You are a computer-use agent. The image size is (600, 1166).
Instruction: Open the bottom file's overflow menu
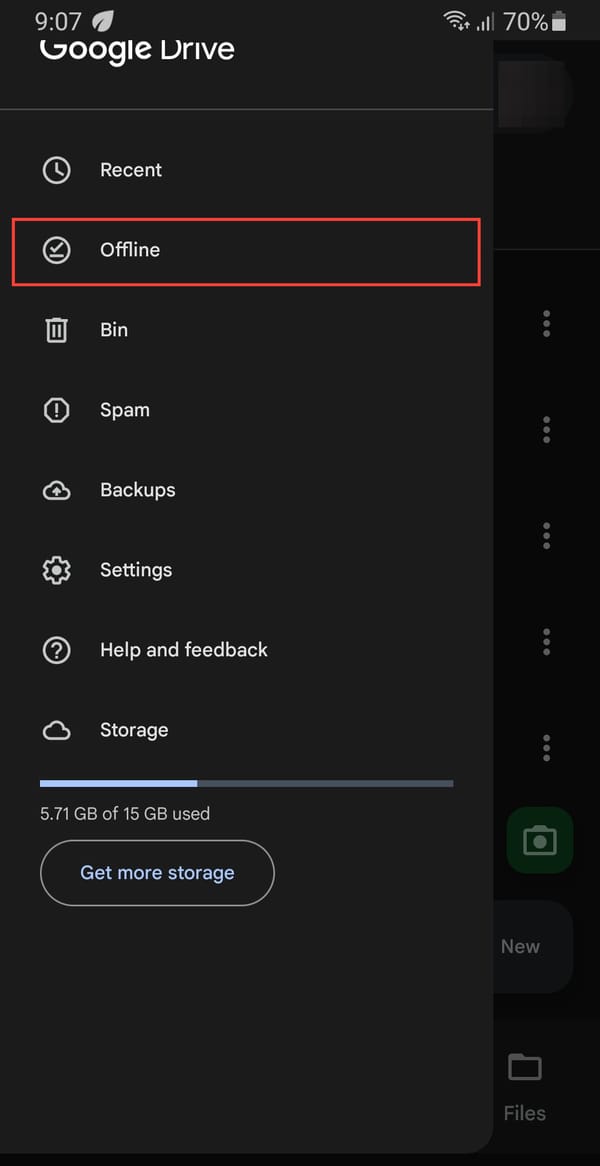[x=546, y=747]
